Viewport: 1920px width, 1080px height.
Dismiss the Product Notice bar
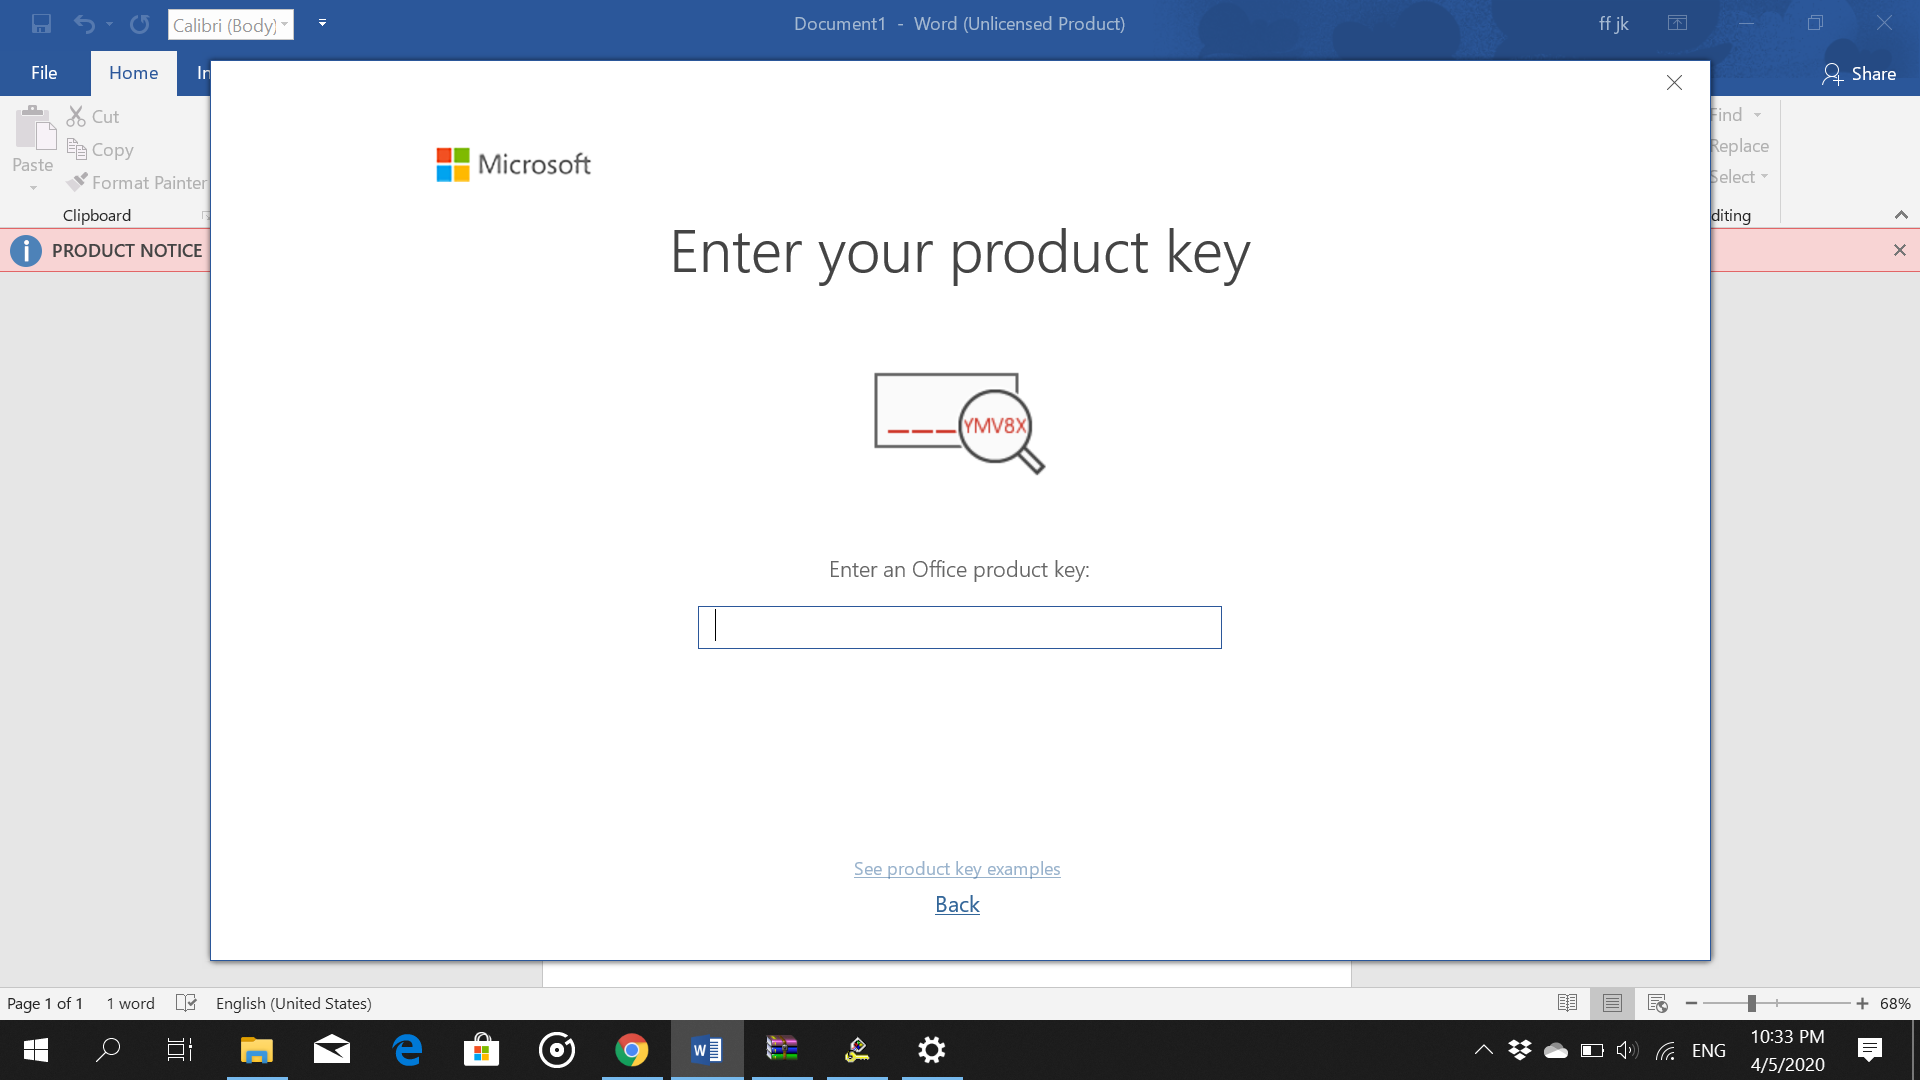(1900, 250)
